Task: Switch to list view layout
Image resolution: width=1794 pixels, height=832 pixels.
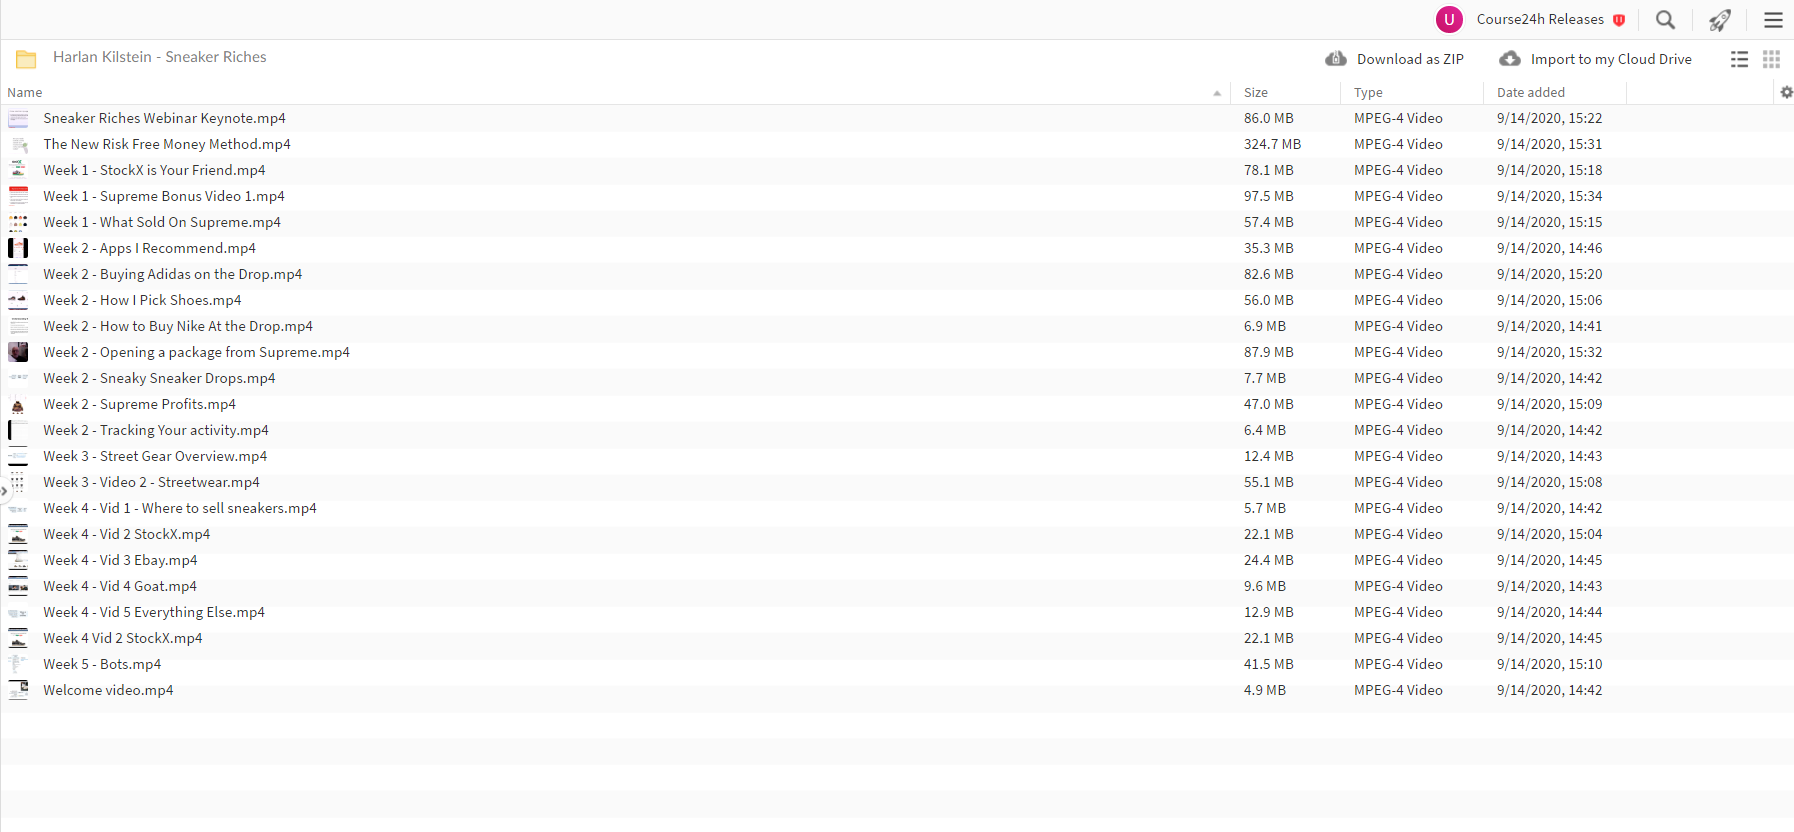Action: 1740,59
